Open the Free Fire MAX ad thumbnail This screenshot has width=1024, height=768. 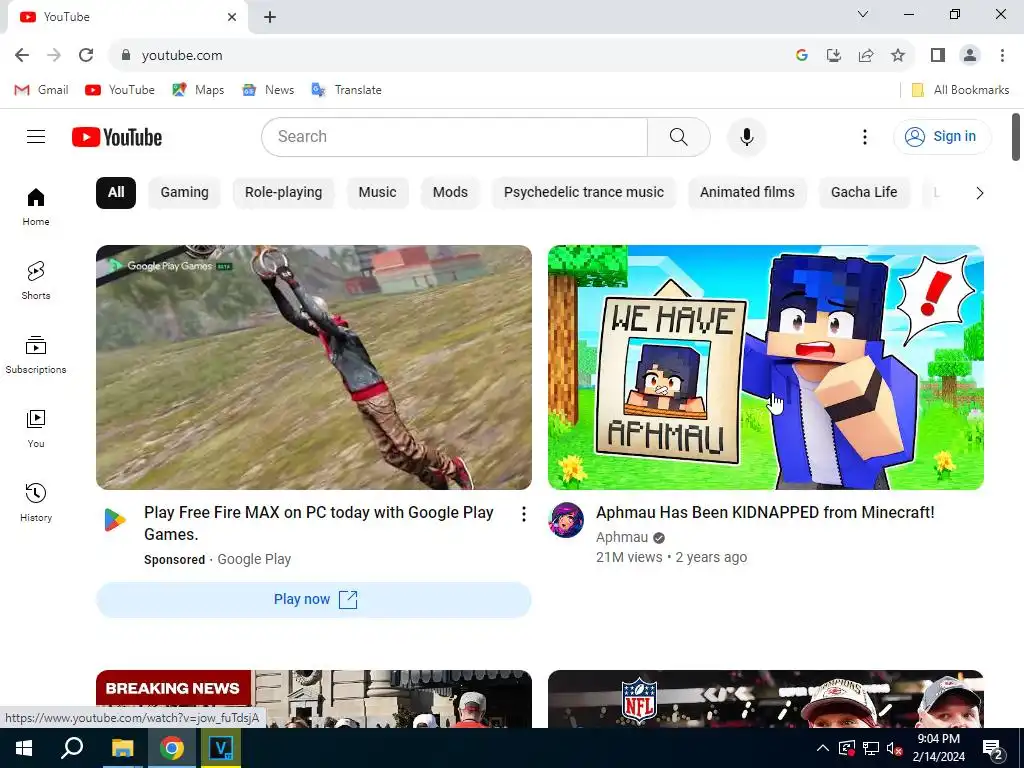click(313, 367)
